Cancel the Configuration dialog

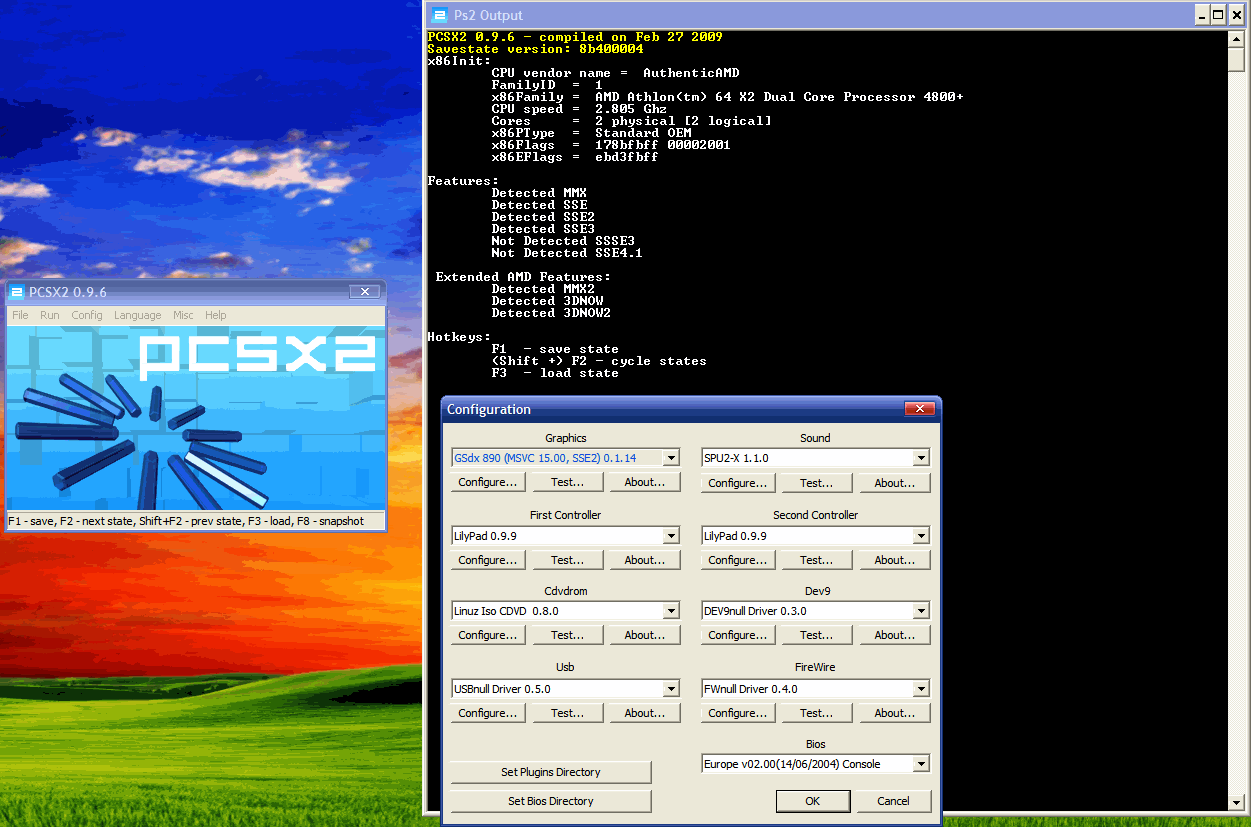[x=894, y=801]
